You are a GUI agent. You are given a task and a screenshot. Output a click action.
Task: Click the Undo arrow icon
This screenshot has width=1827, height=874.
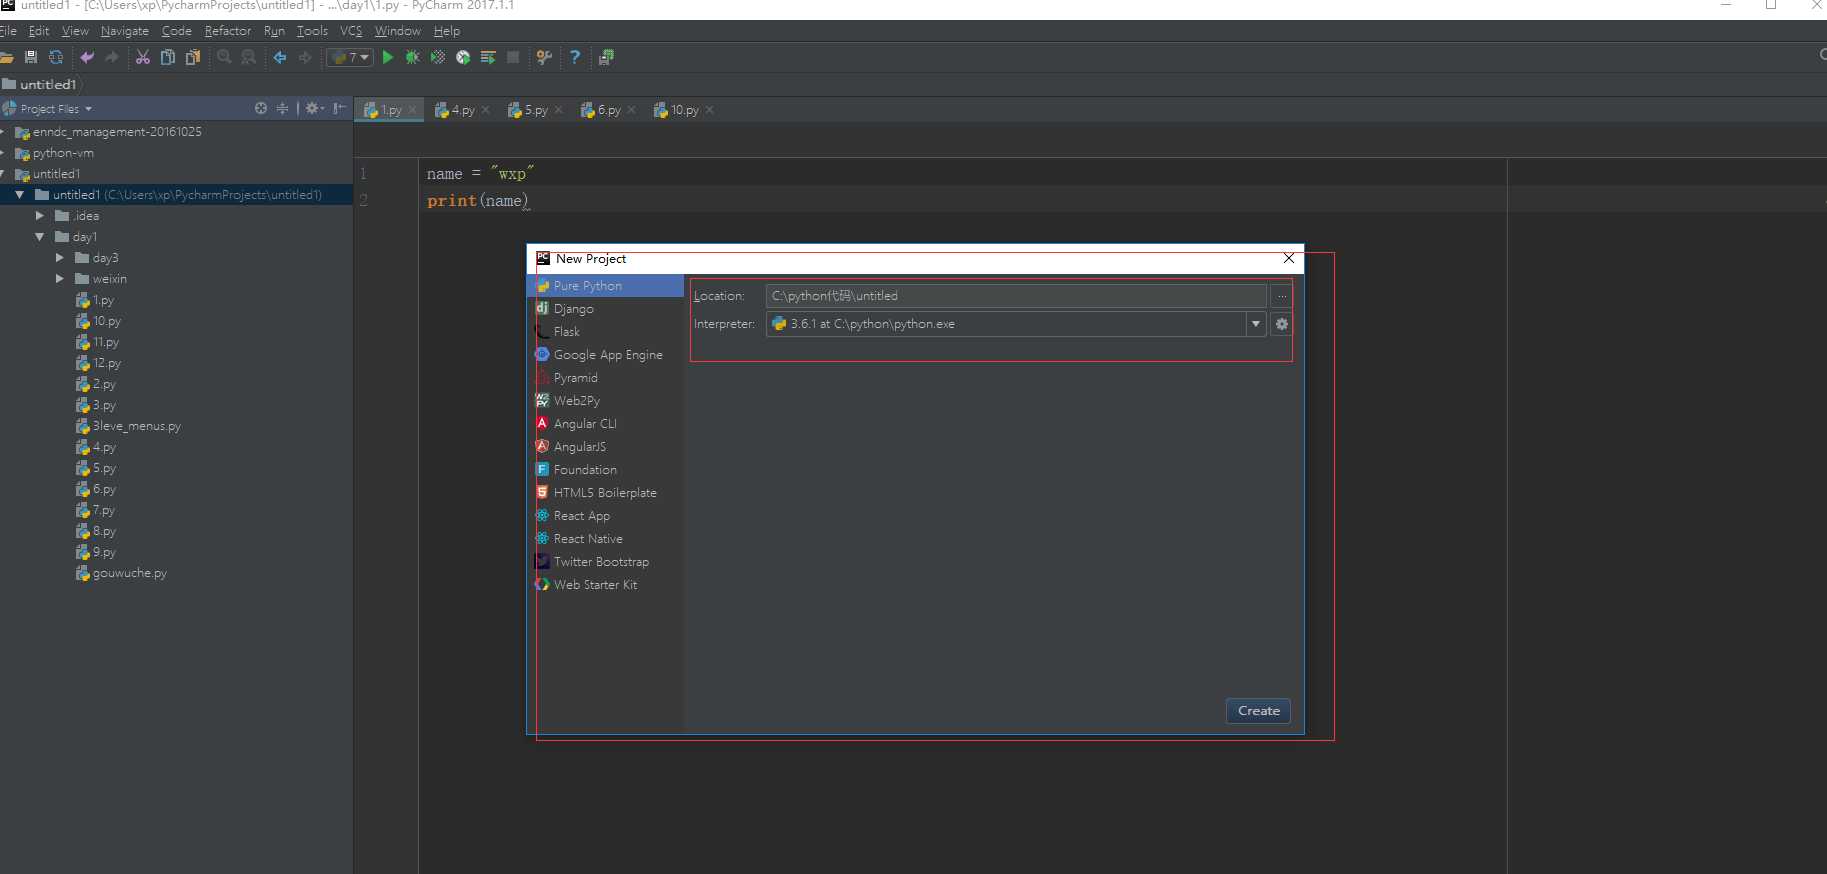[87, 58]
